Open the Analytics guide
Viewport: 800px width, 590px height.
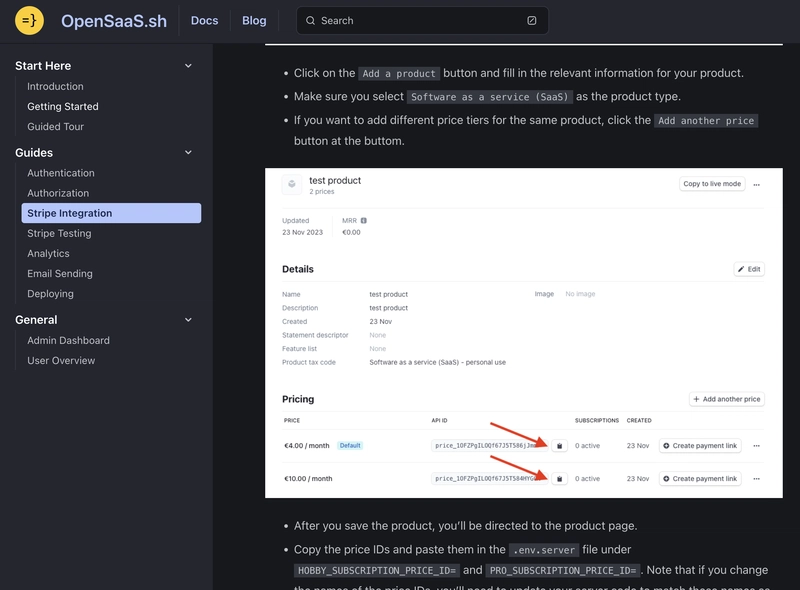[48, 253]
